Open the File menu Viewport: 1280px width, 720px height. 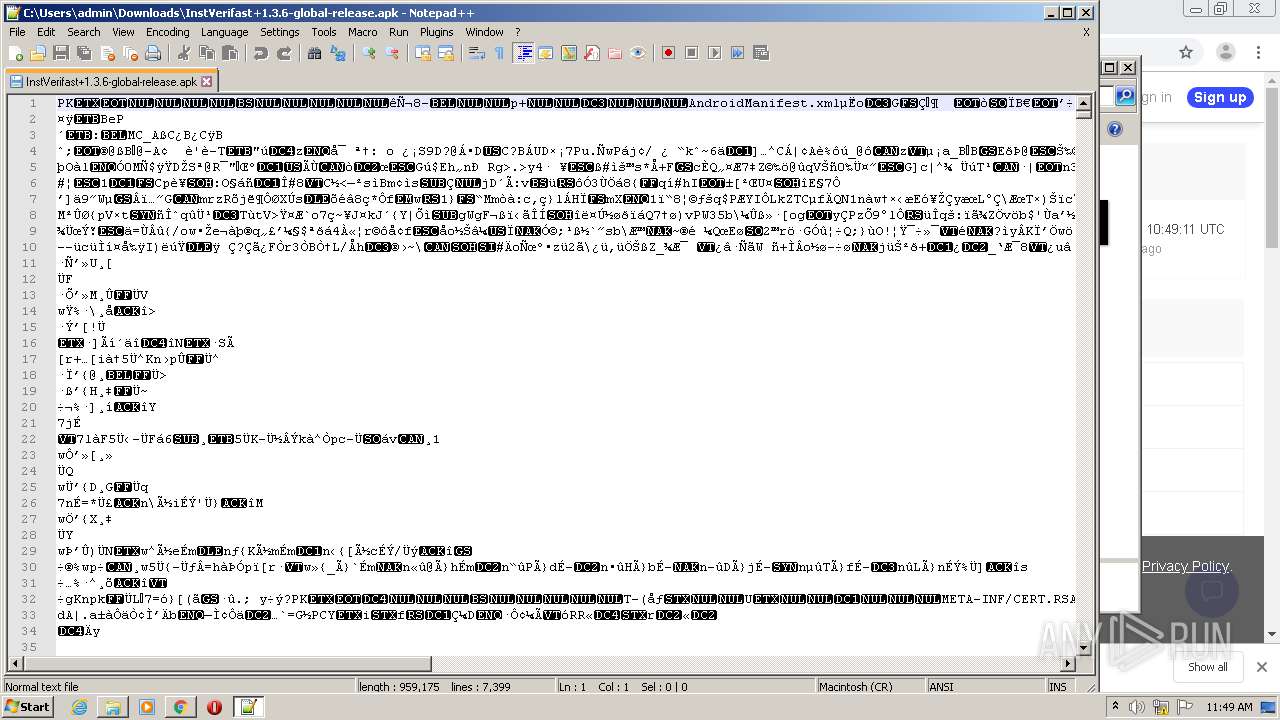point(17,32)
